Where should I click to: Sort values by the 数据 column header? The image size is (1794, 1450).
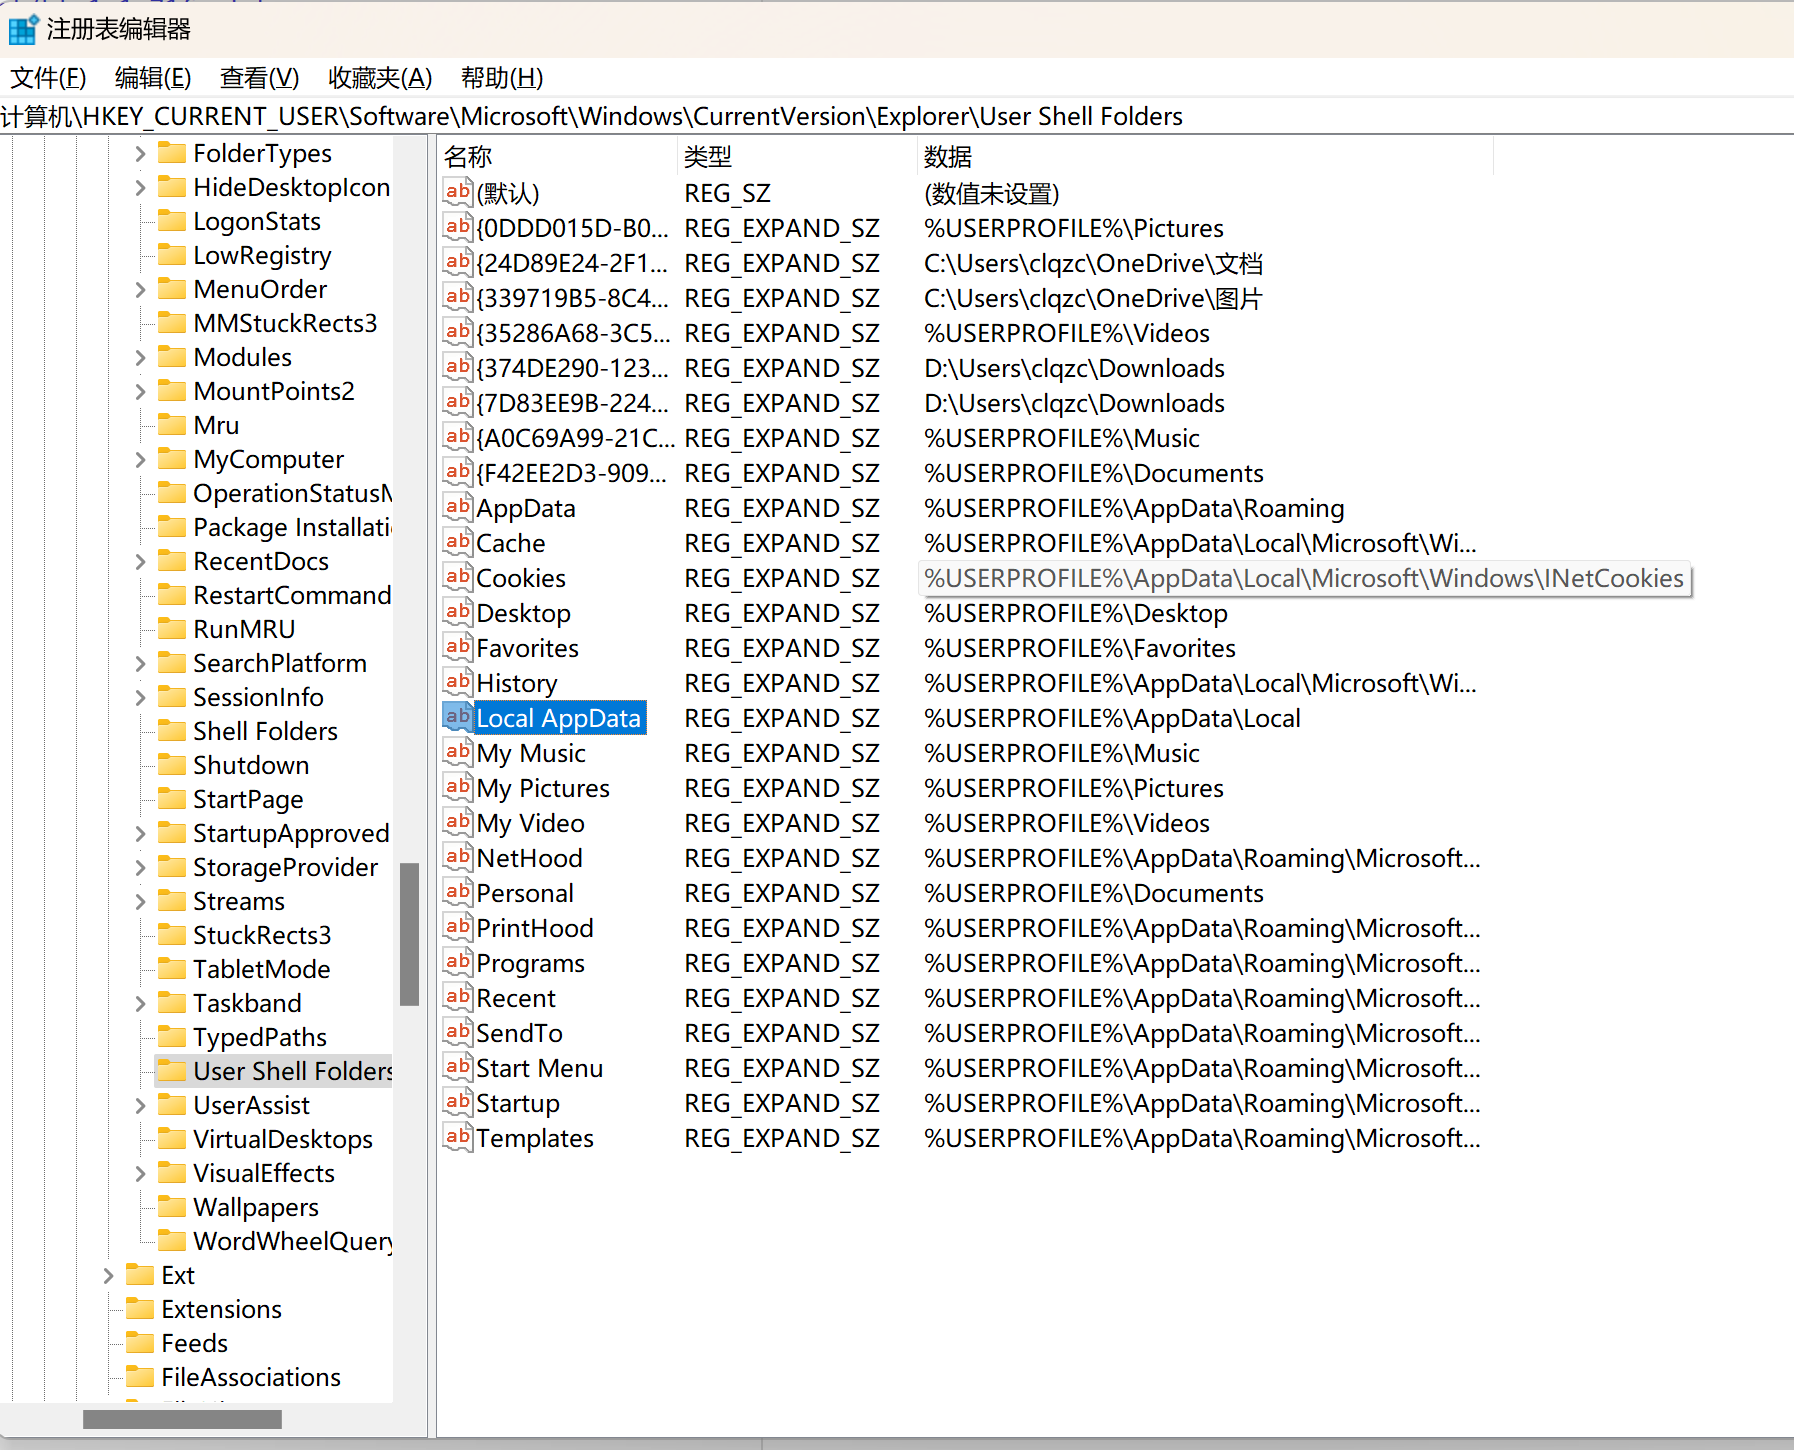pyautogui.click(x=1205, y=156)
